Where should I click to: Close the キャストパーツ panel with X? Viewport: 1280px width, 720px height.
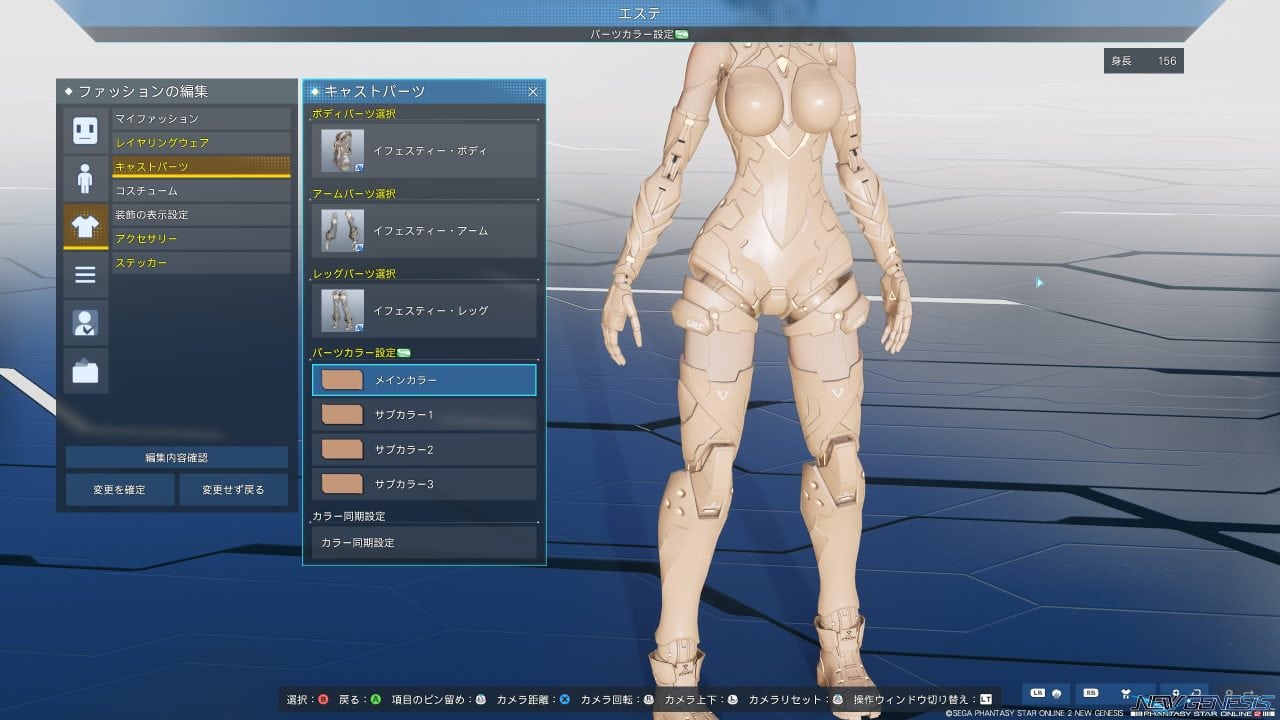[533, 91]
